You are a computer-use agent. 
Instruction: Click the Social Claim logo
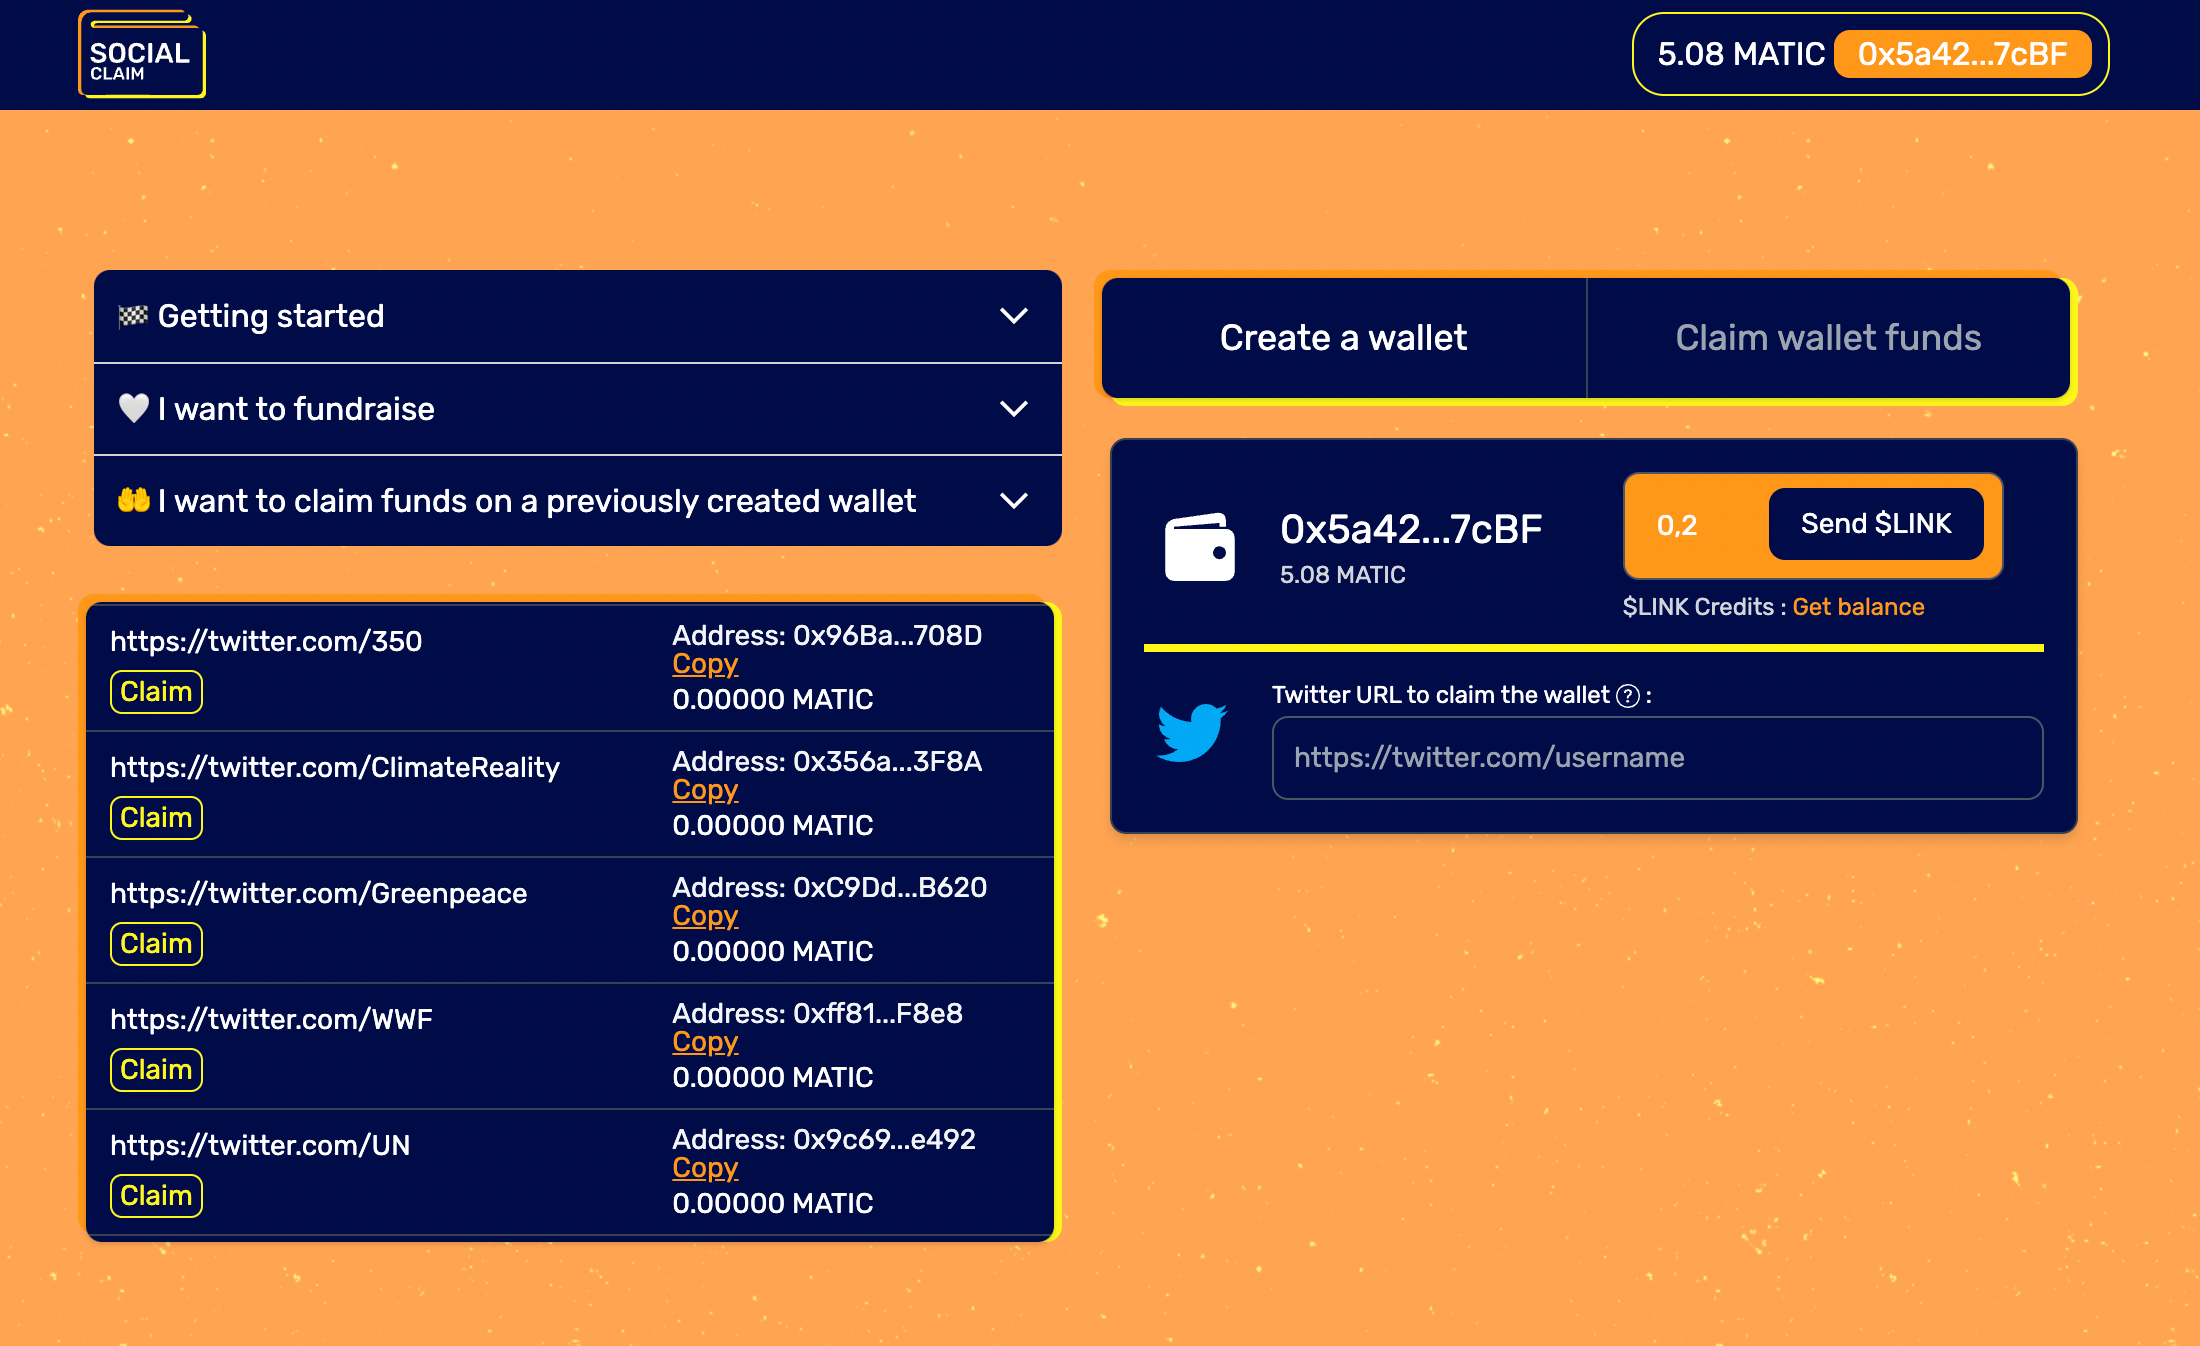tap(141, 55)
